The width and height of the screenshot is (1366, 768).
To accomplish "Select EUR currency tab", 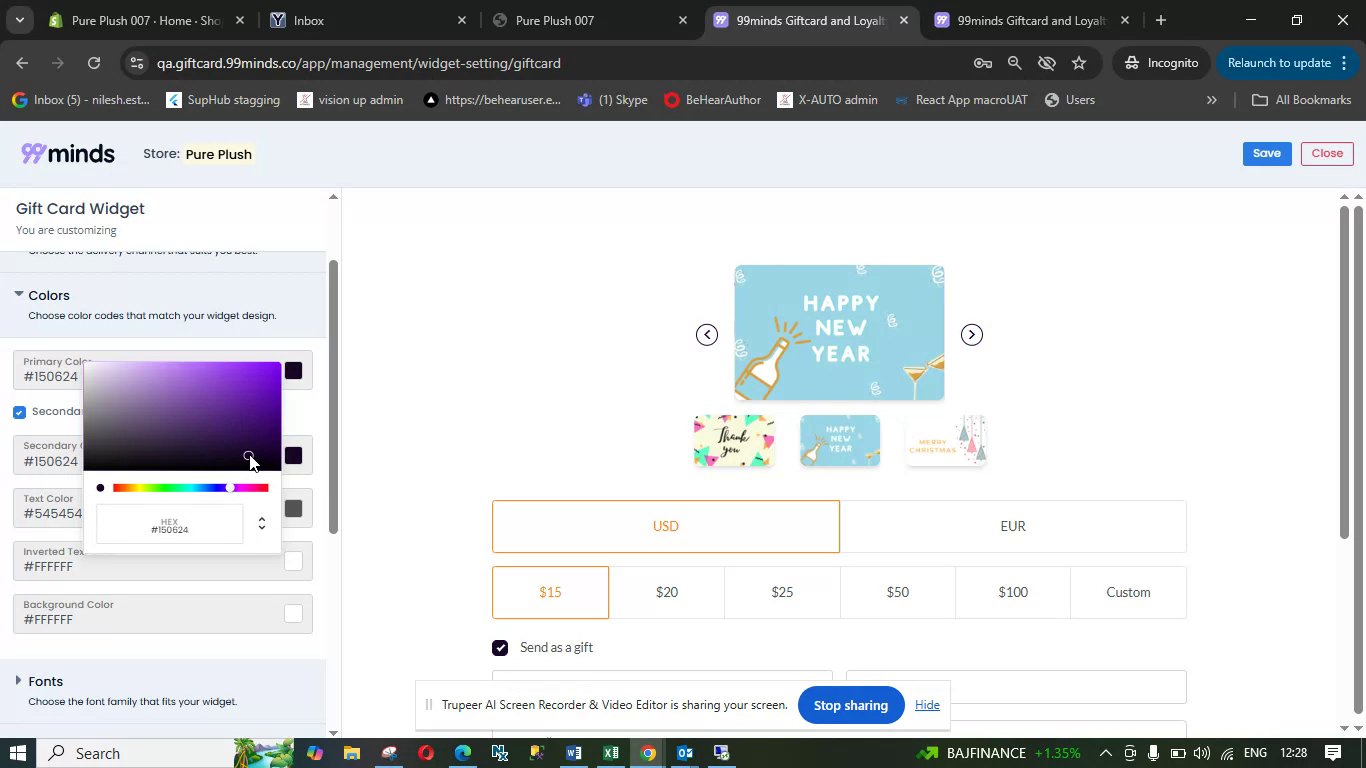I will coord(1013,526).
